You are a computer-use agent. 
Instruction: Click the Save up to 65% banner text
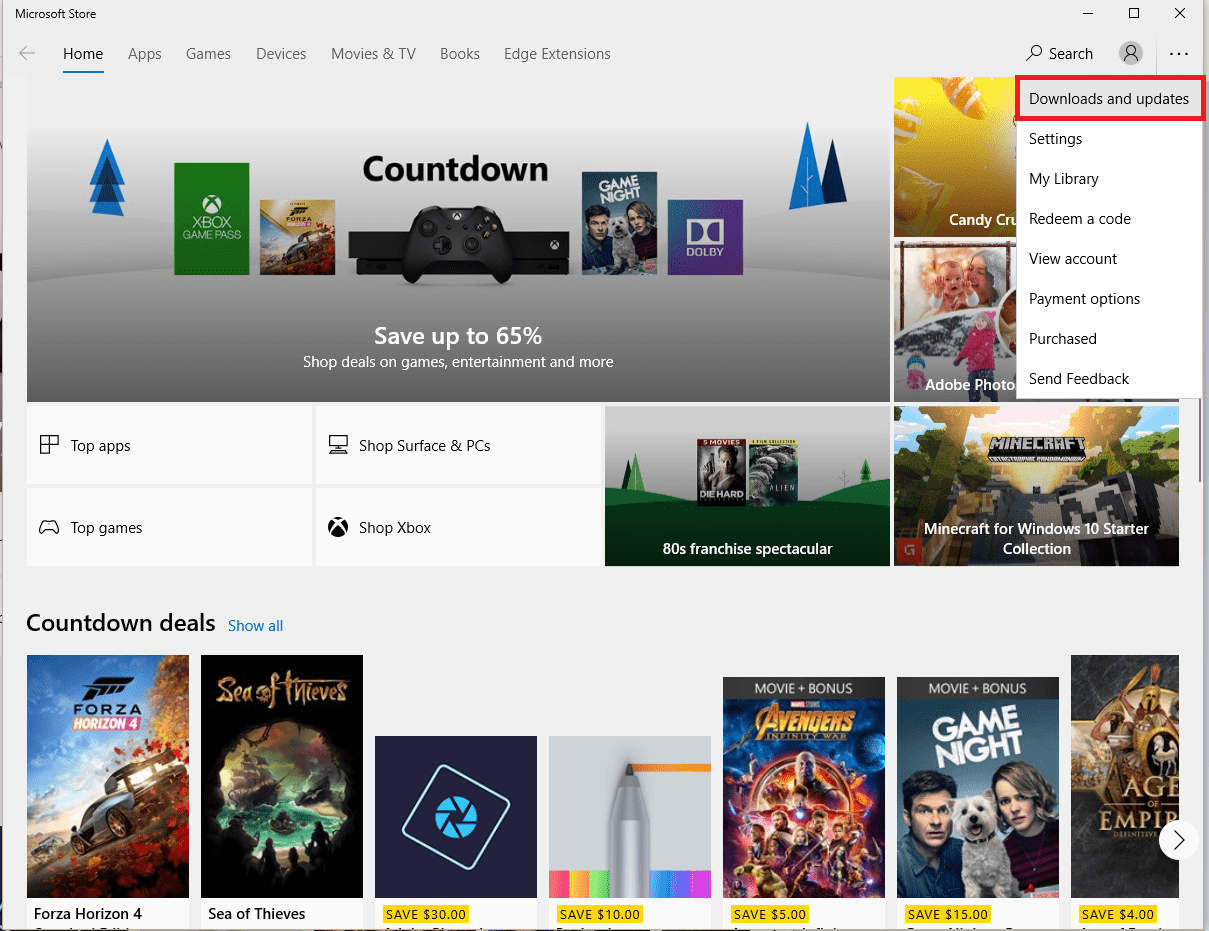pos(458,335)
